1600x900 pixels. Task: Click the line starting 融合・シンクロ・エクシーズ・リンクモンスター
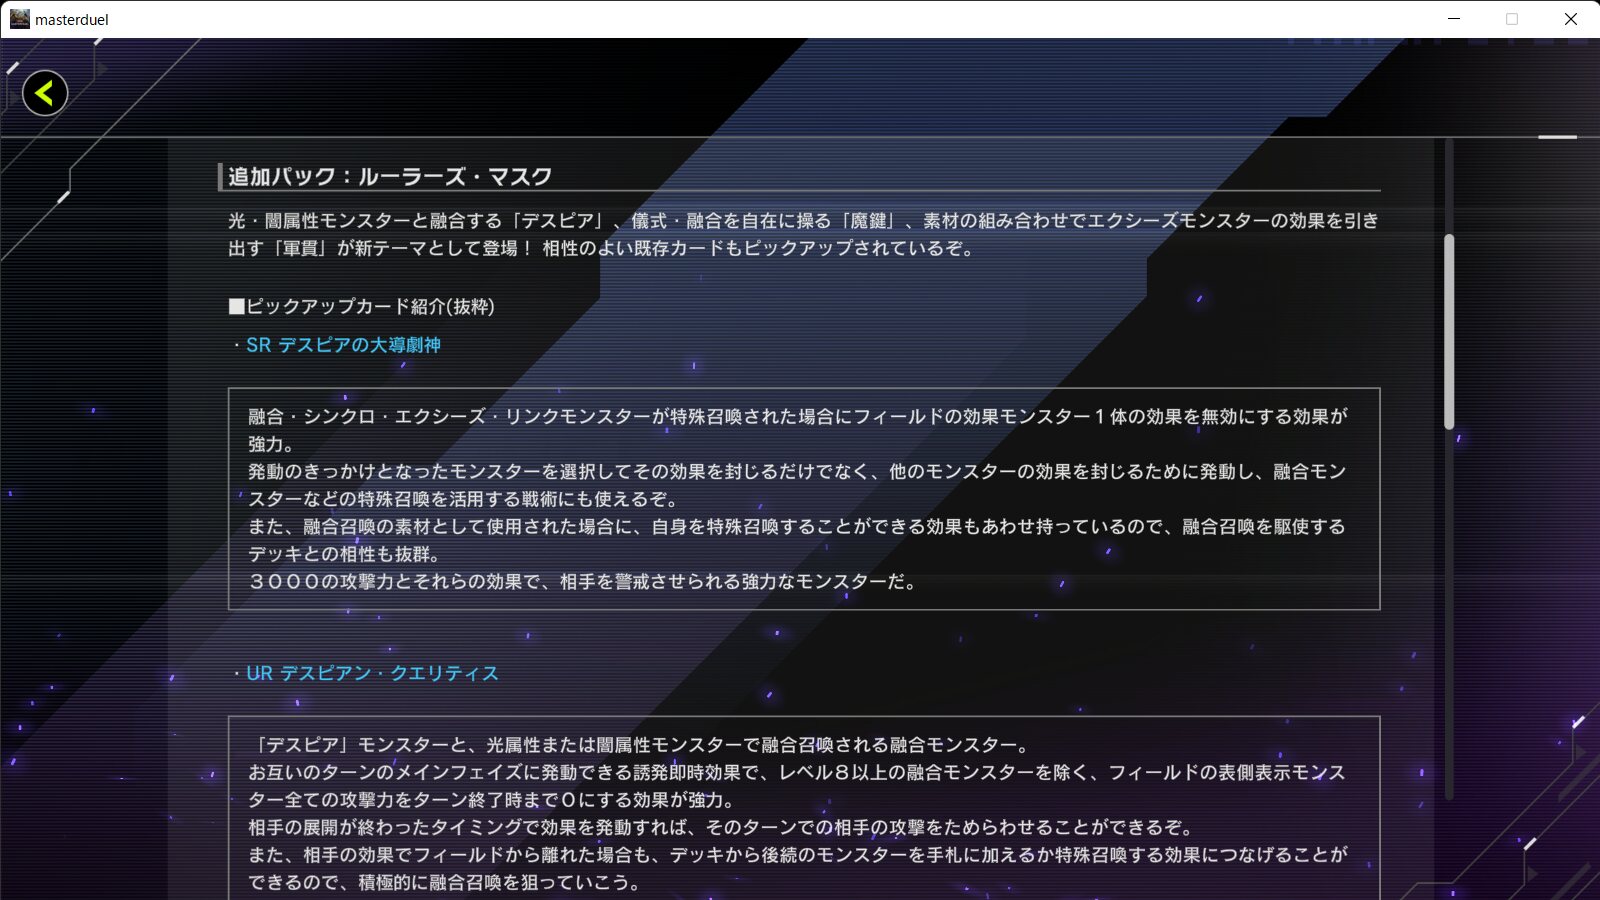pyautogui.click(x=798, y=417)
